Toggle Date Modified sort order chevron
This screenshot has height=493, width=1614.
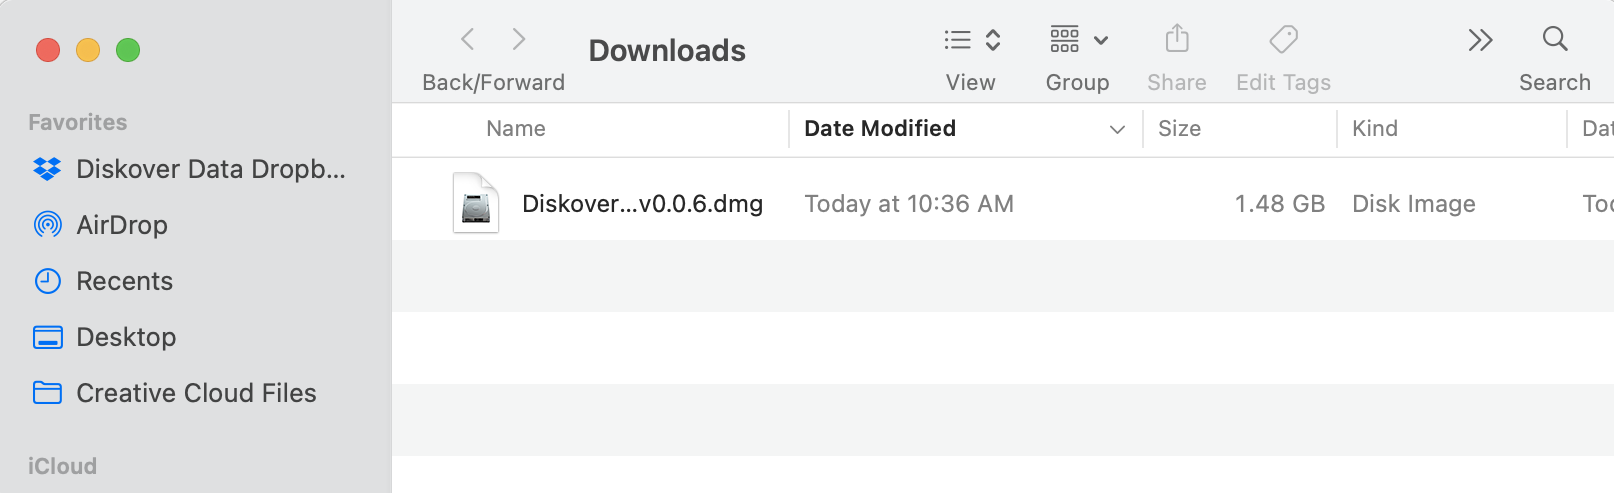click(x=1117, y=129)
